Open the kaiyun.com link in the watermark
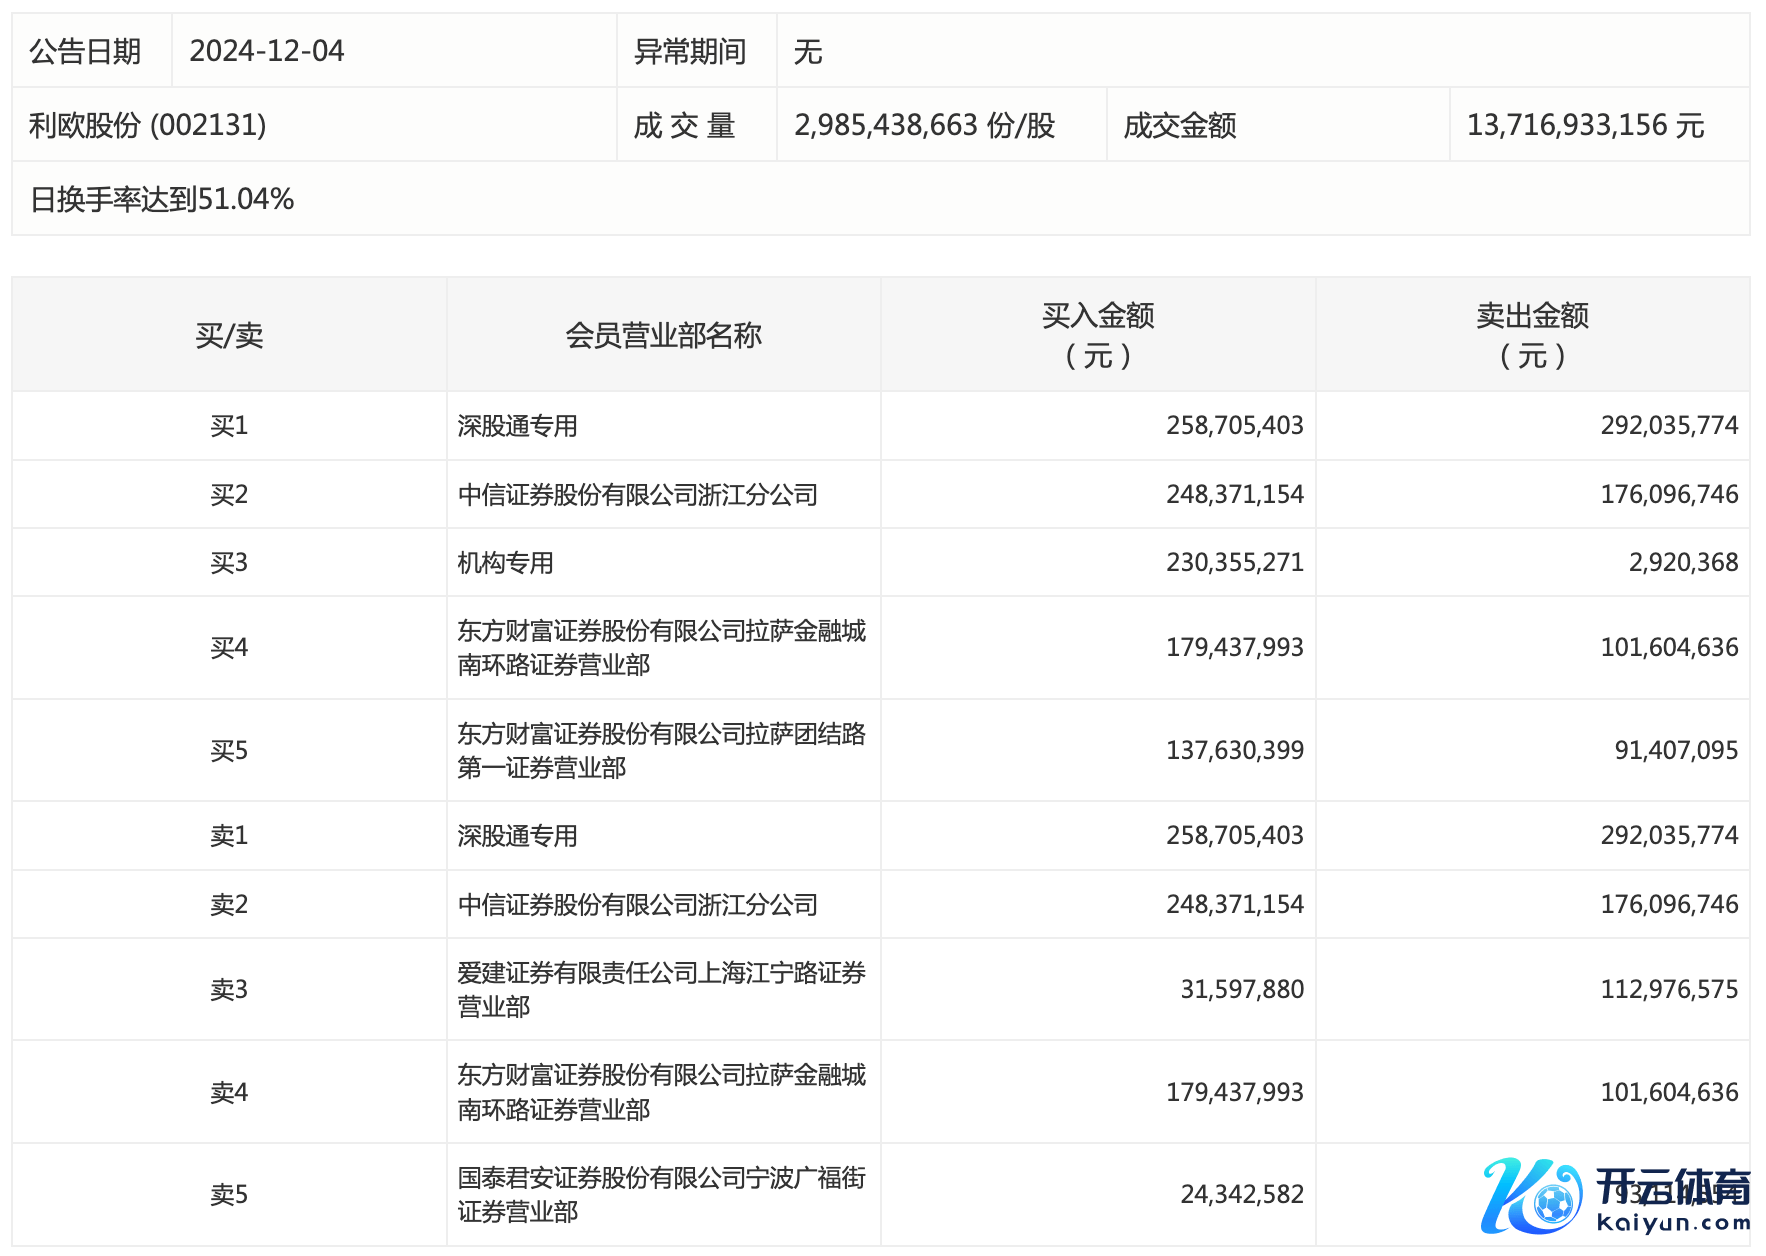The width and height of the screenshot is (1766, 1256). pyautogui.click(x=1673, y=1222)
